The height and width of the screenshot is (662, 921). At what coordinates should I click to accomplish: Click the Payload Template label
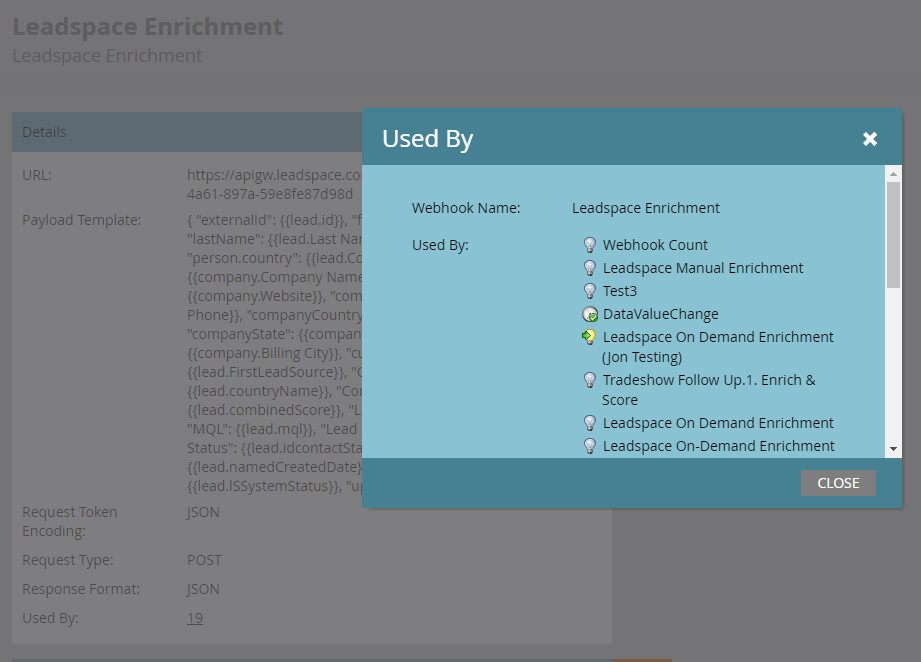coord(82,220)
